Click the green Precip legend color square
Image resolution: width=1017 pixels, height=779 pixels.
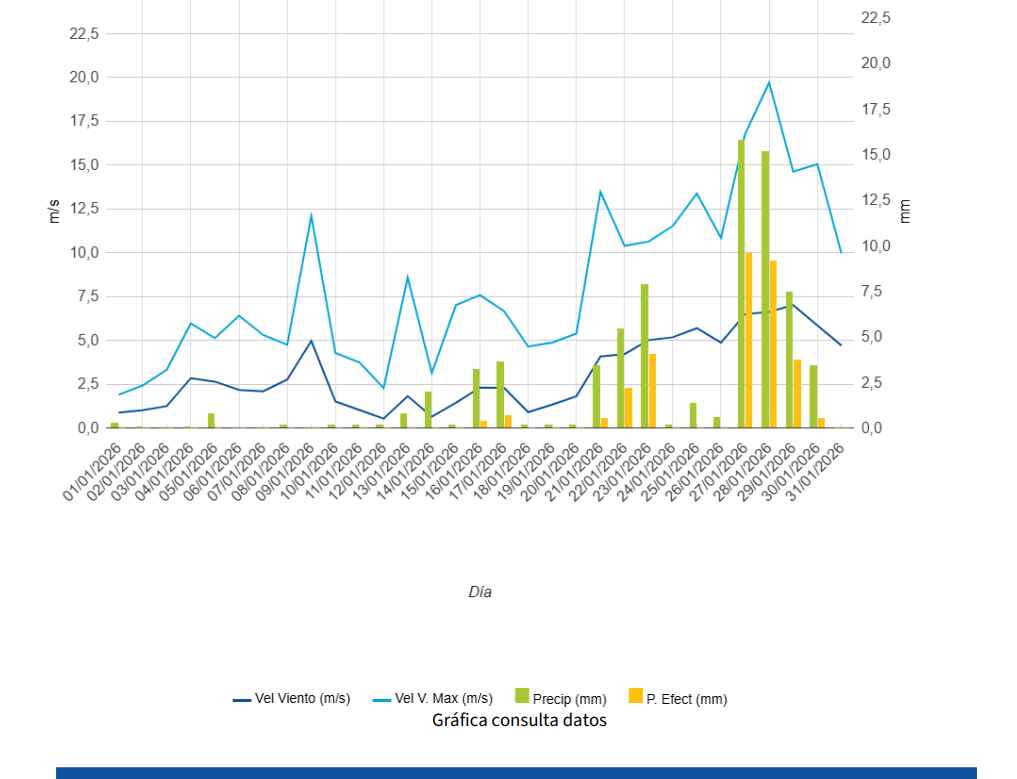coord(521,697)
